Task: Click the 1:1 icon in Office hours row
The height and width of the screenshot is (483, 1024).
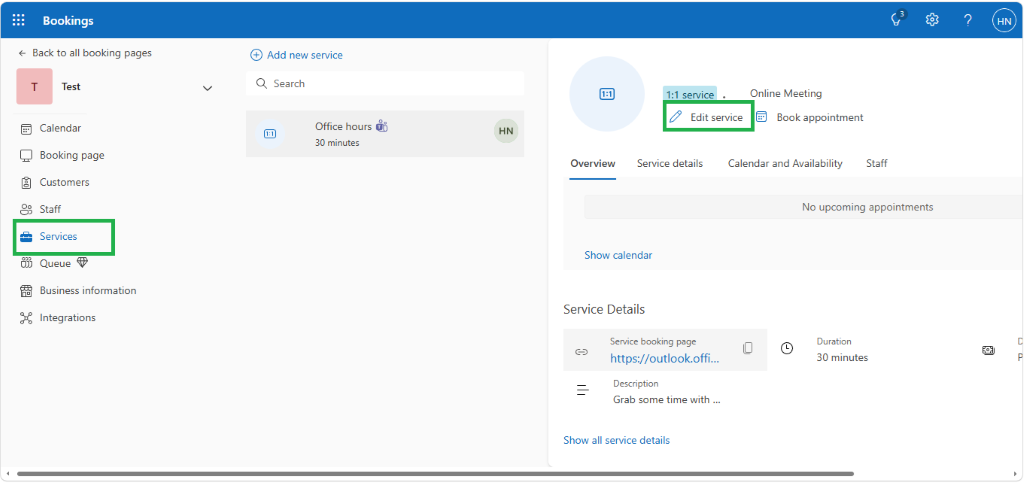Action: [x=270, y=134]
